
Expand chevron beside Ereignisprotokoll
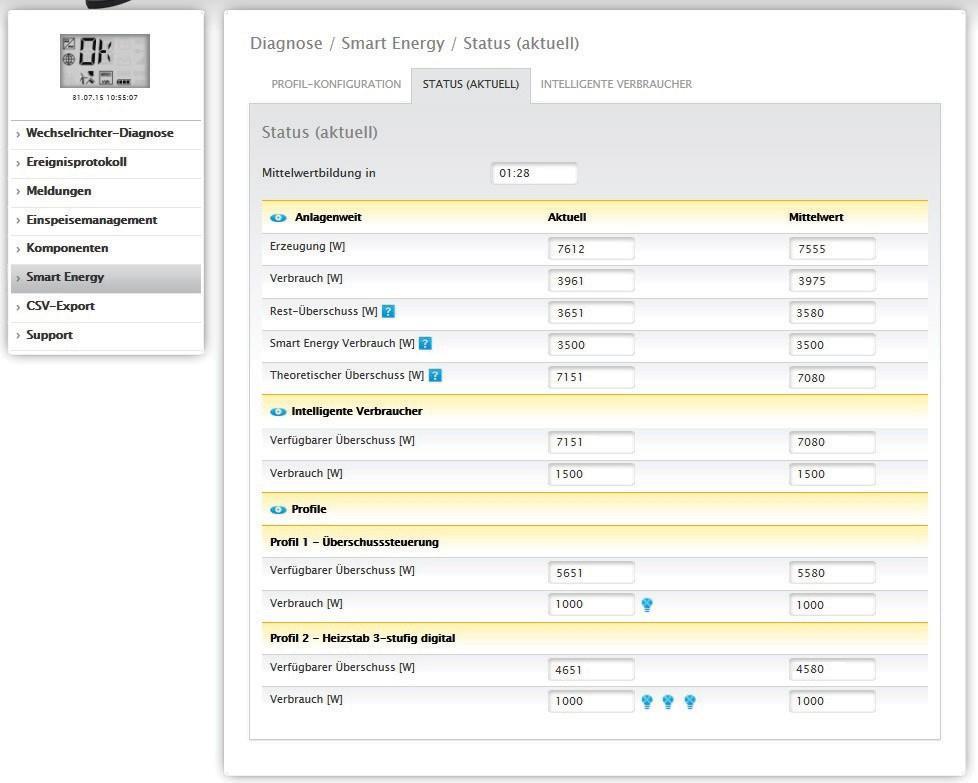(18, 163)
